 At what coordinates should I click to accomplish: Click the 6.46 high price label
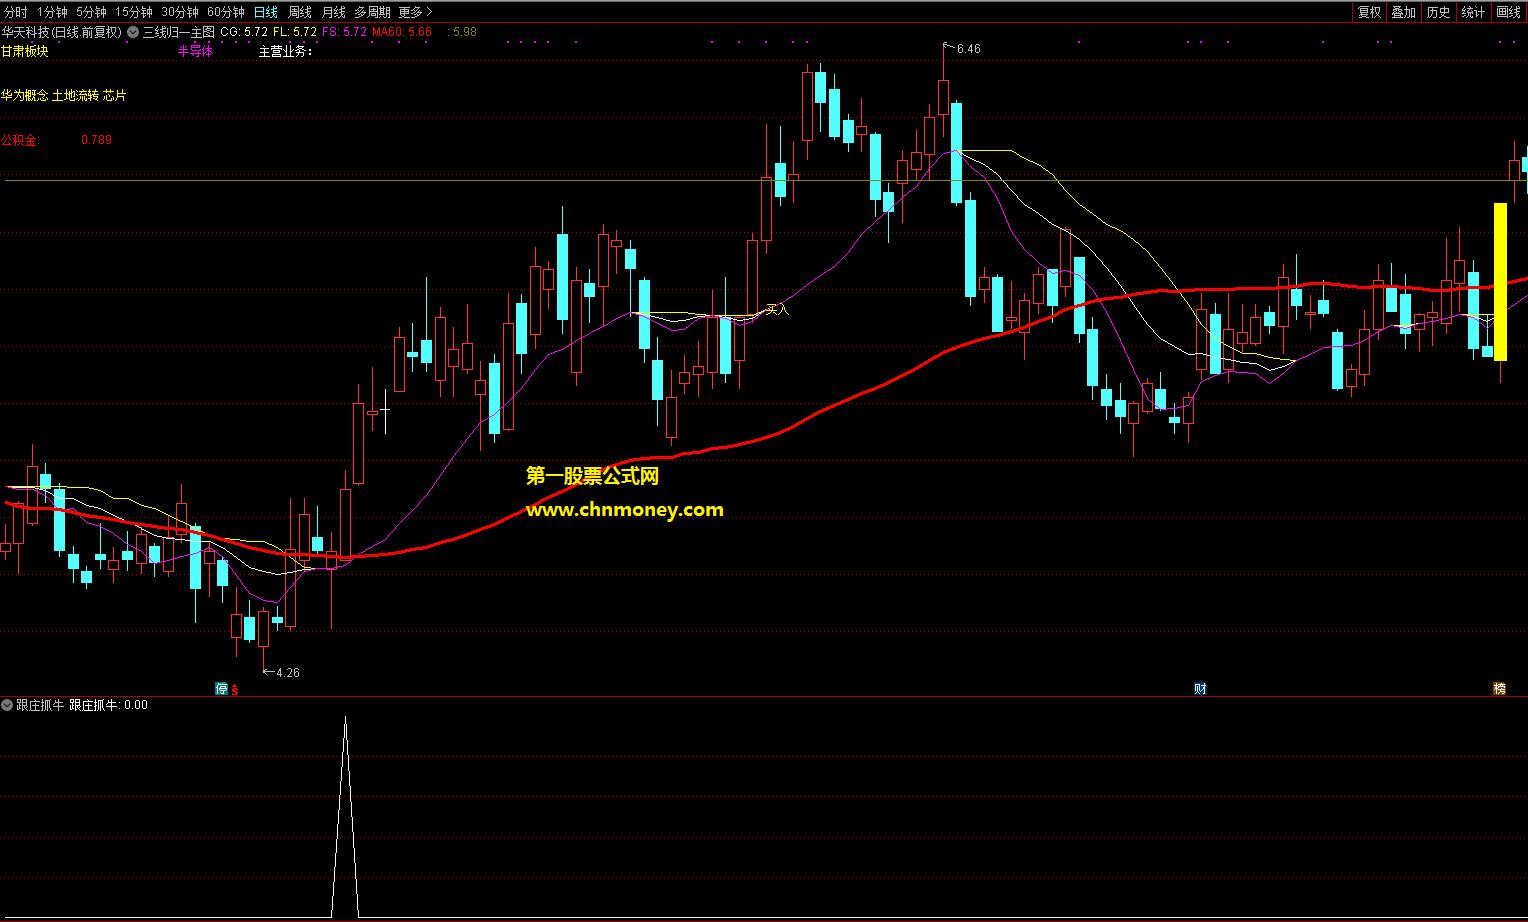[x=968, y=49]
